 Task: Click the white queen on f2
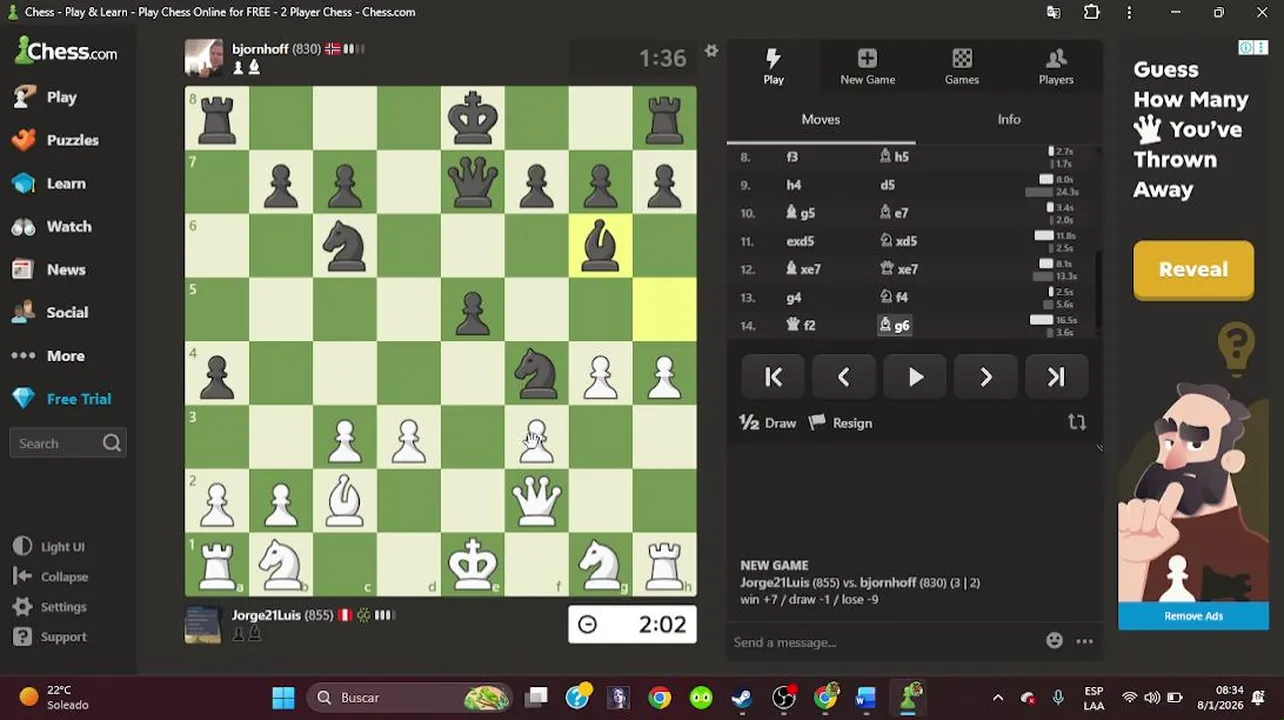click(x=537, y=501)
